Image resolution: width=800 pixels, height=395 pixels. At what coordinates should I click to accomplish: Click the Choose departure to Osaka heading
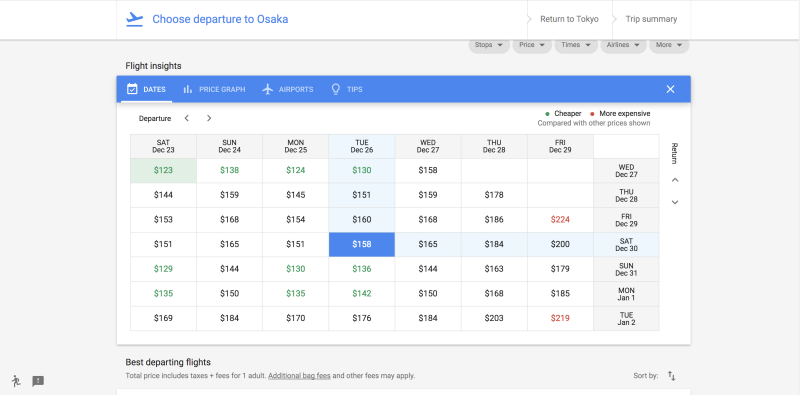click(220, 19)
